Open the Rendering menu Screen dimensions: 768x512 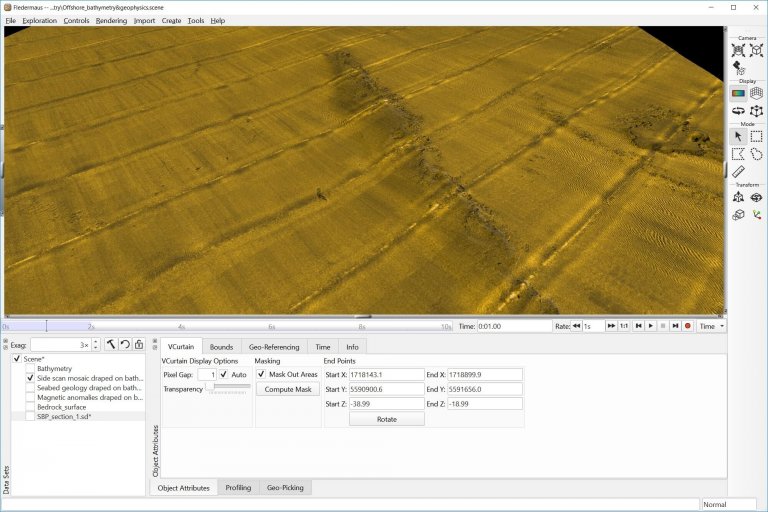pyautogui.click(x=111, y=21)
